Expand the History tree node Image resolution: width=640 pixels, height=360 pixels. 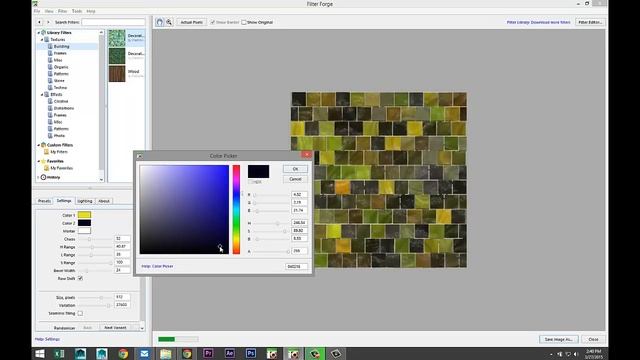[39, 177]
